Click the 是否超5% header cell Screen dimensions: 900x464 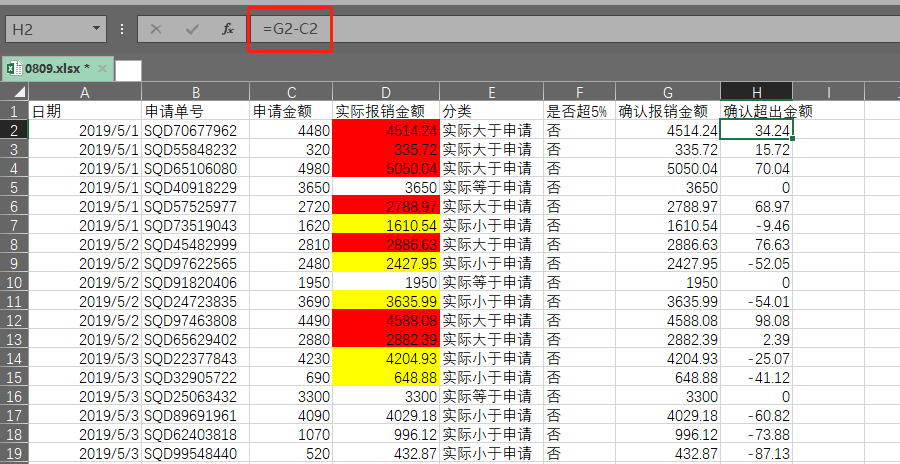point(580,111)
